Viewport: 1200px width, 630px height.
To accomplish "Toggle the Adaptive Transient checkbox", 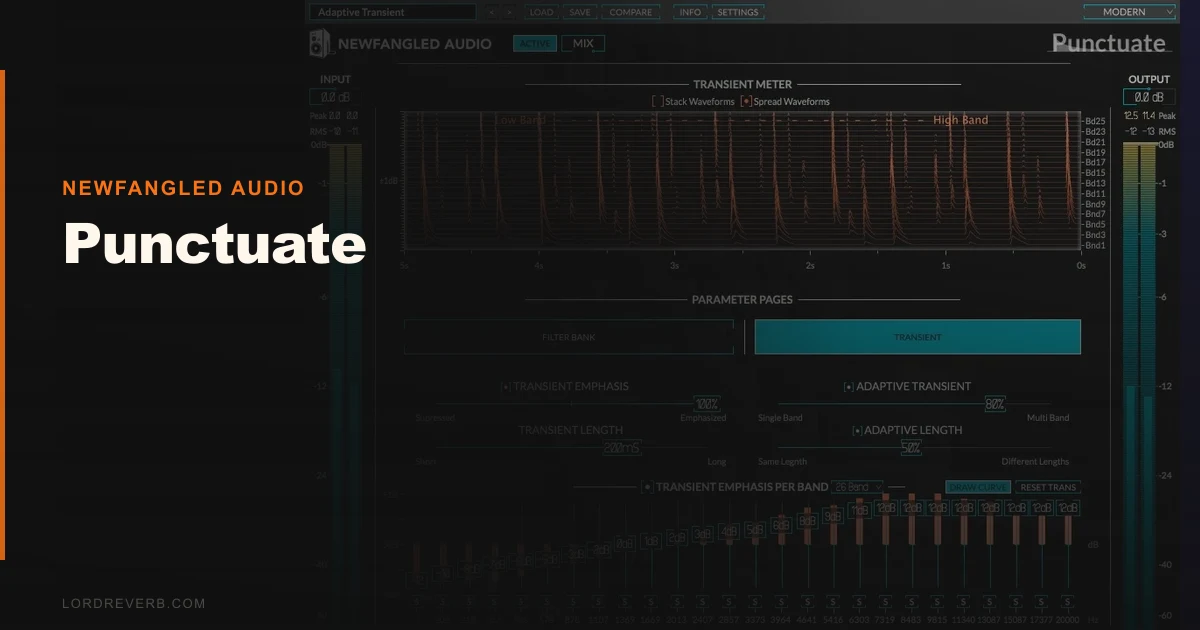I will point(848,387).
